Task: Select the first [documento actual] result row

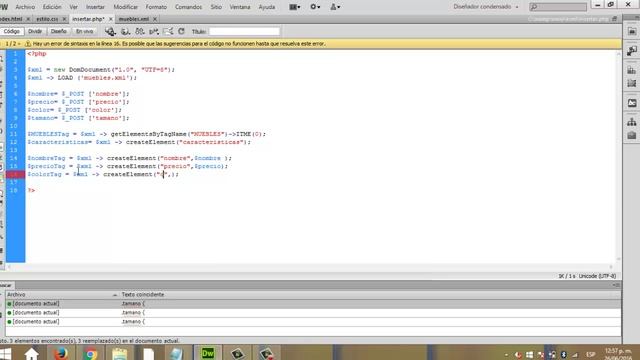Action: coord(313,304)
